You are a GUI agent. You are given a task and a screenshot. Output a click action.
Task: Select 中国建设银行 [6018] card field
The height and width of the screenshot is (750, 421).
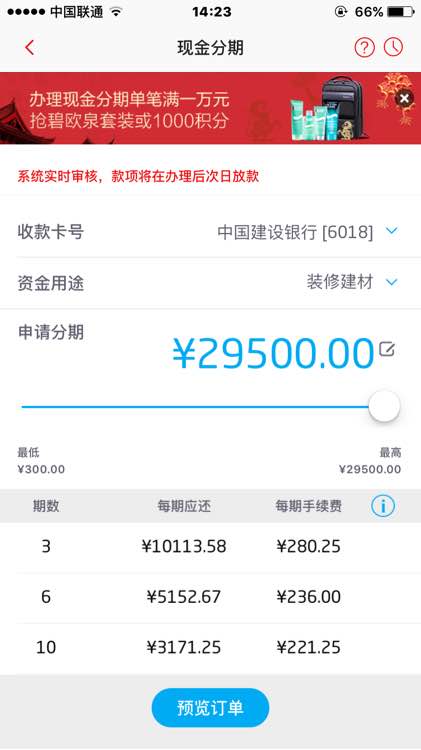point(295,232)
